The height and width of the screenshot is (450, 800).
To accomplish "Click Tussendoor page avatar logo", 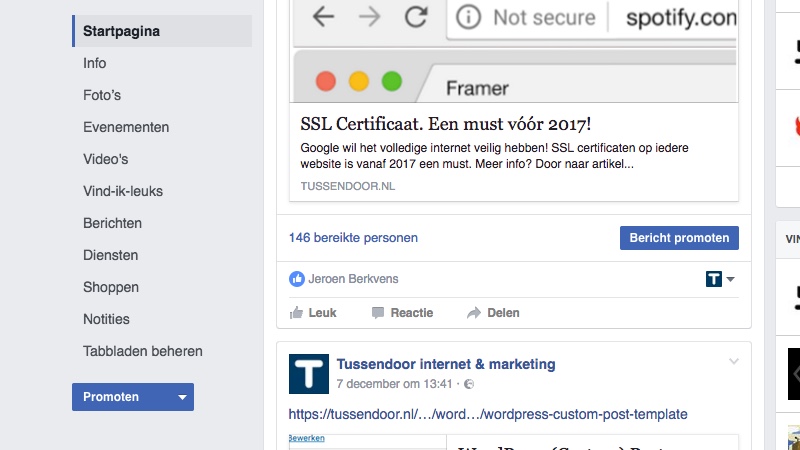I will click(309, 374).
